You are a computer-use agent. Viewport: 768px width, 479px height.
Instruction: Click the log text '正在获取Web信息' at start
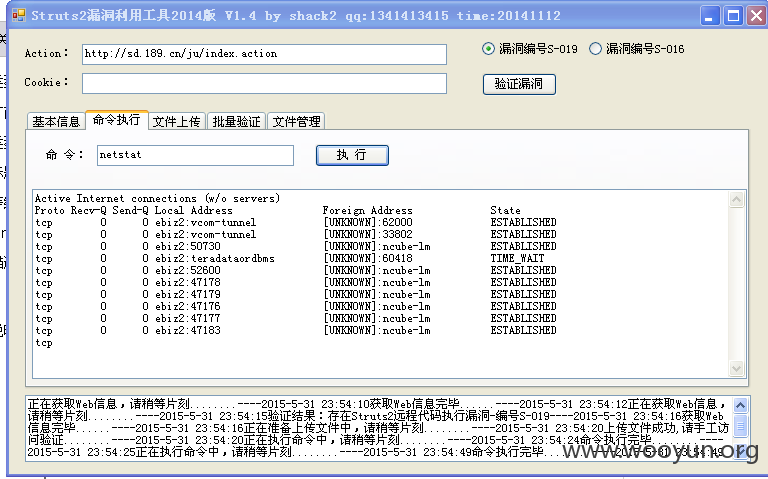point(72,404)
